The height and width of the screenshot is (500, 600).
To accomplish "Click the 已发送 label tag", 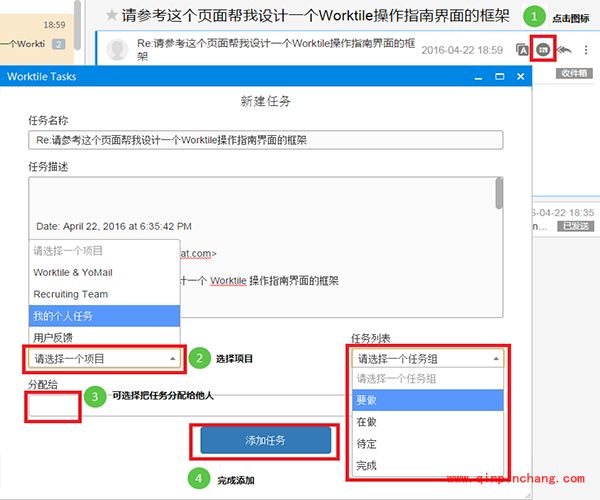I will pos(576,226).
